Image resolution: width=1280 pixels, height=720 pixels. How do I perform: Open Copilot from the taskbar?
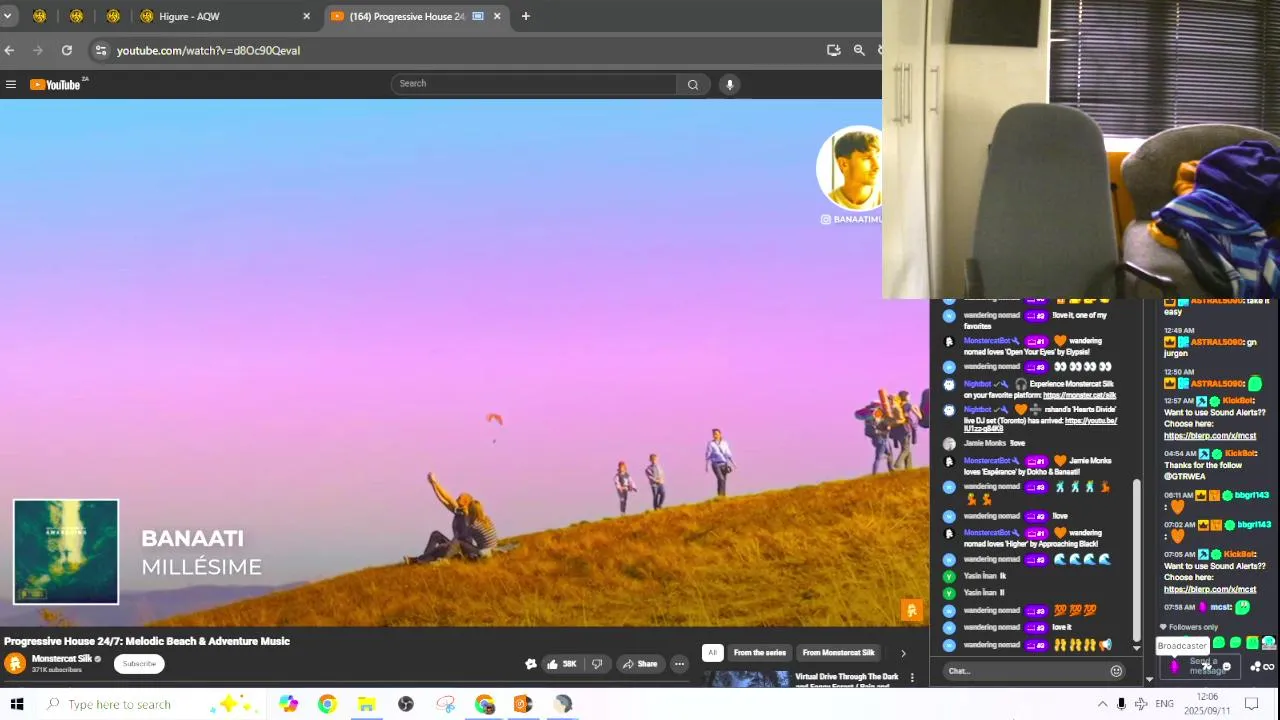(288, 704)
